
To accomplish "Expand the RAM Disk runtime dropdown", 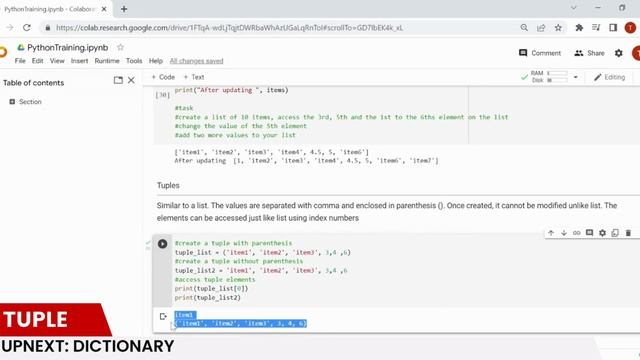I will click(576, 77).
